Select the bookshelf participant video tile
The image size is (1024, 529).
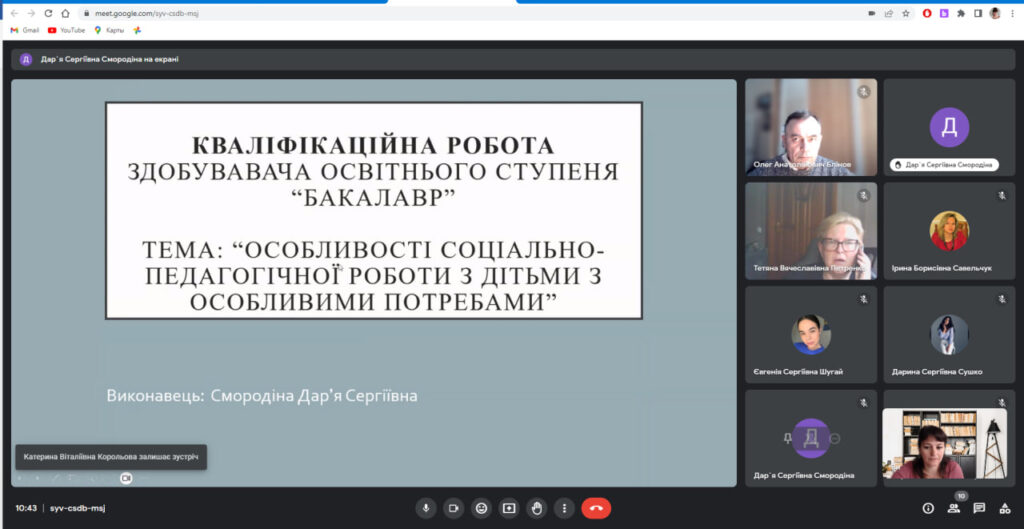pyautogui.click(x=944, y=443)
